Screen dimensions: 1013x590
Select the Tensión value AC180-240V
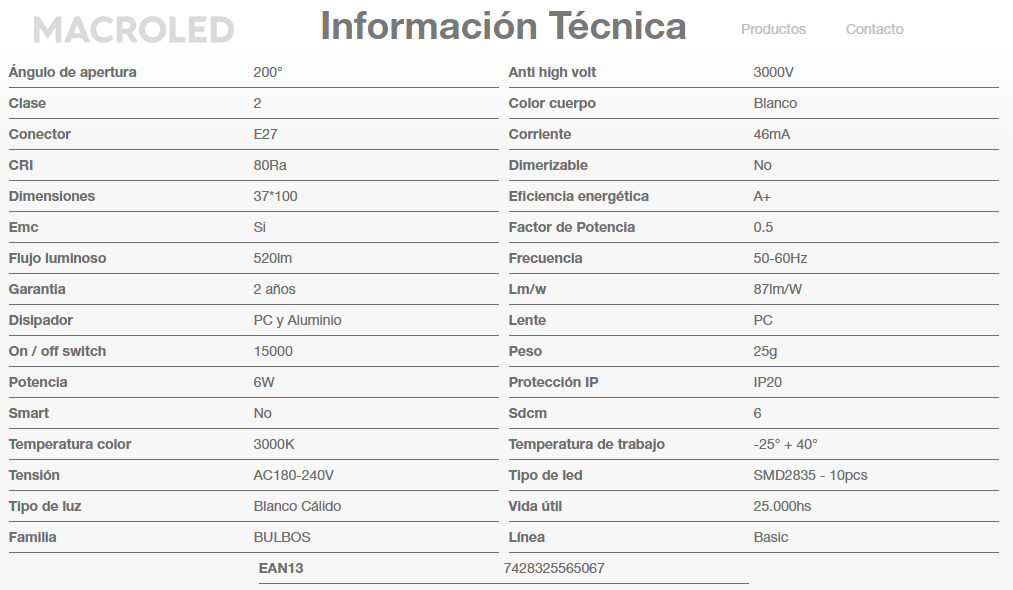pyautogui.click(x=294, y=475)
